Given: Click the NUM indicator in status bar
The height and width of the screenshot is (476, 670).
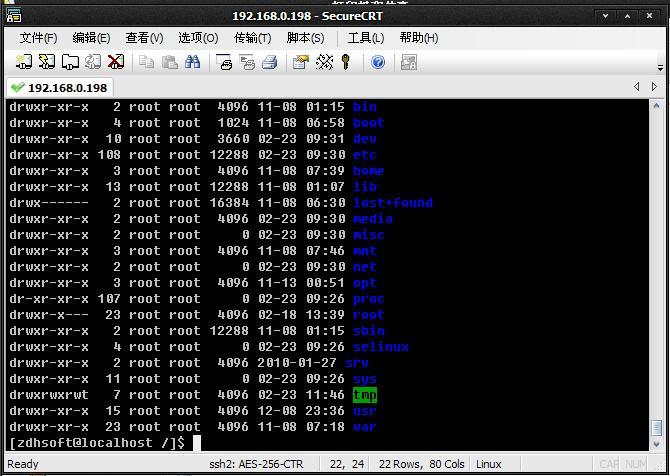Looking at the screenshot, I should pos(635,464).
